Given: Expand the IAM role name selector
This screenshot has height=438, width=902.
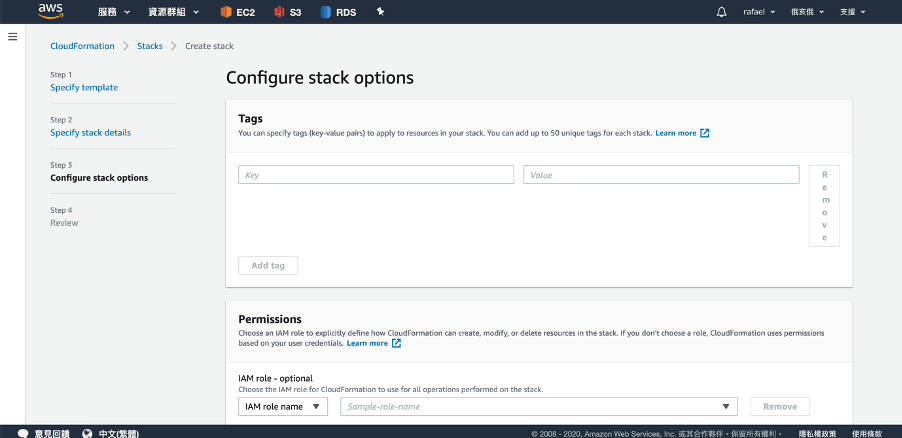Looking at the screenshot, I should [283, 406].
